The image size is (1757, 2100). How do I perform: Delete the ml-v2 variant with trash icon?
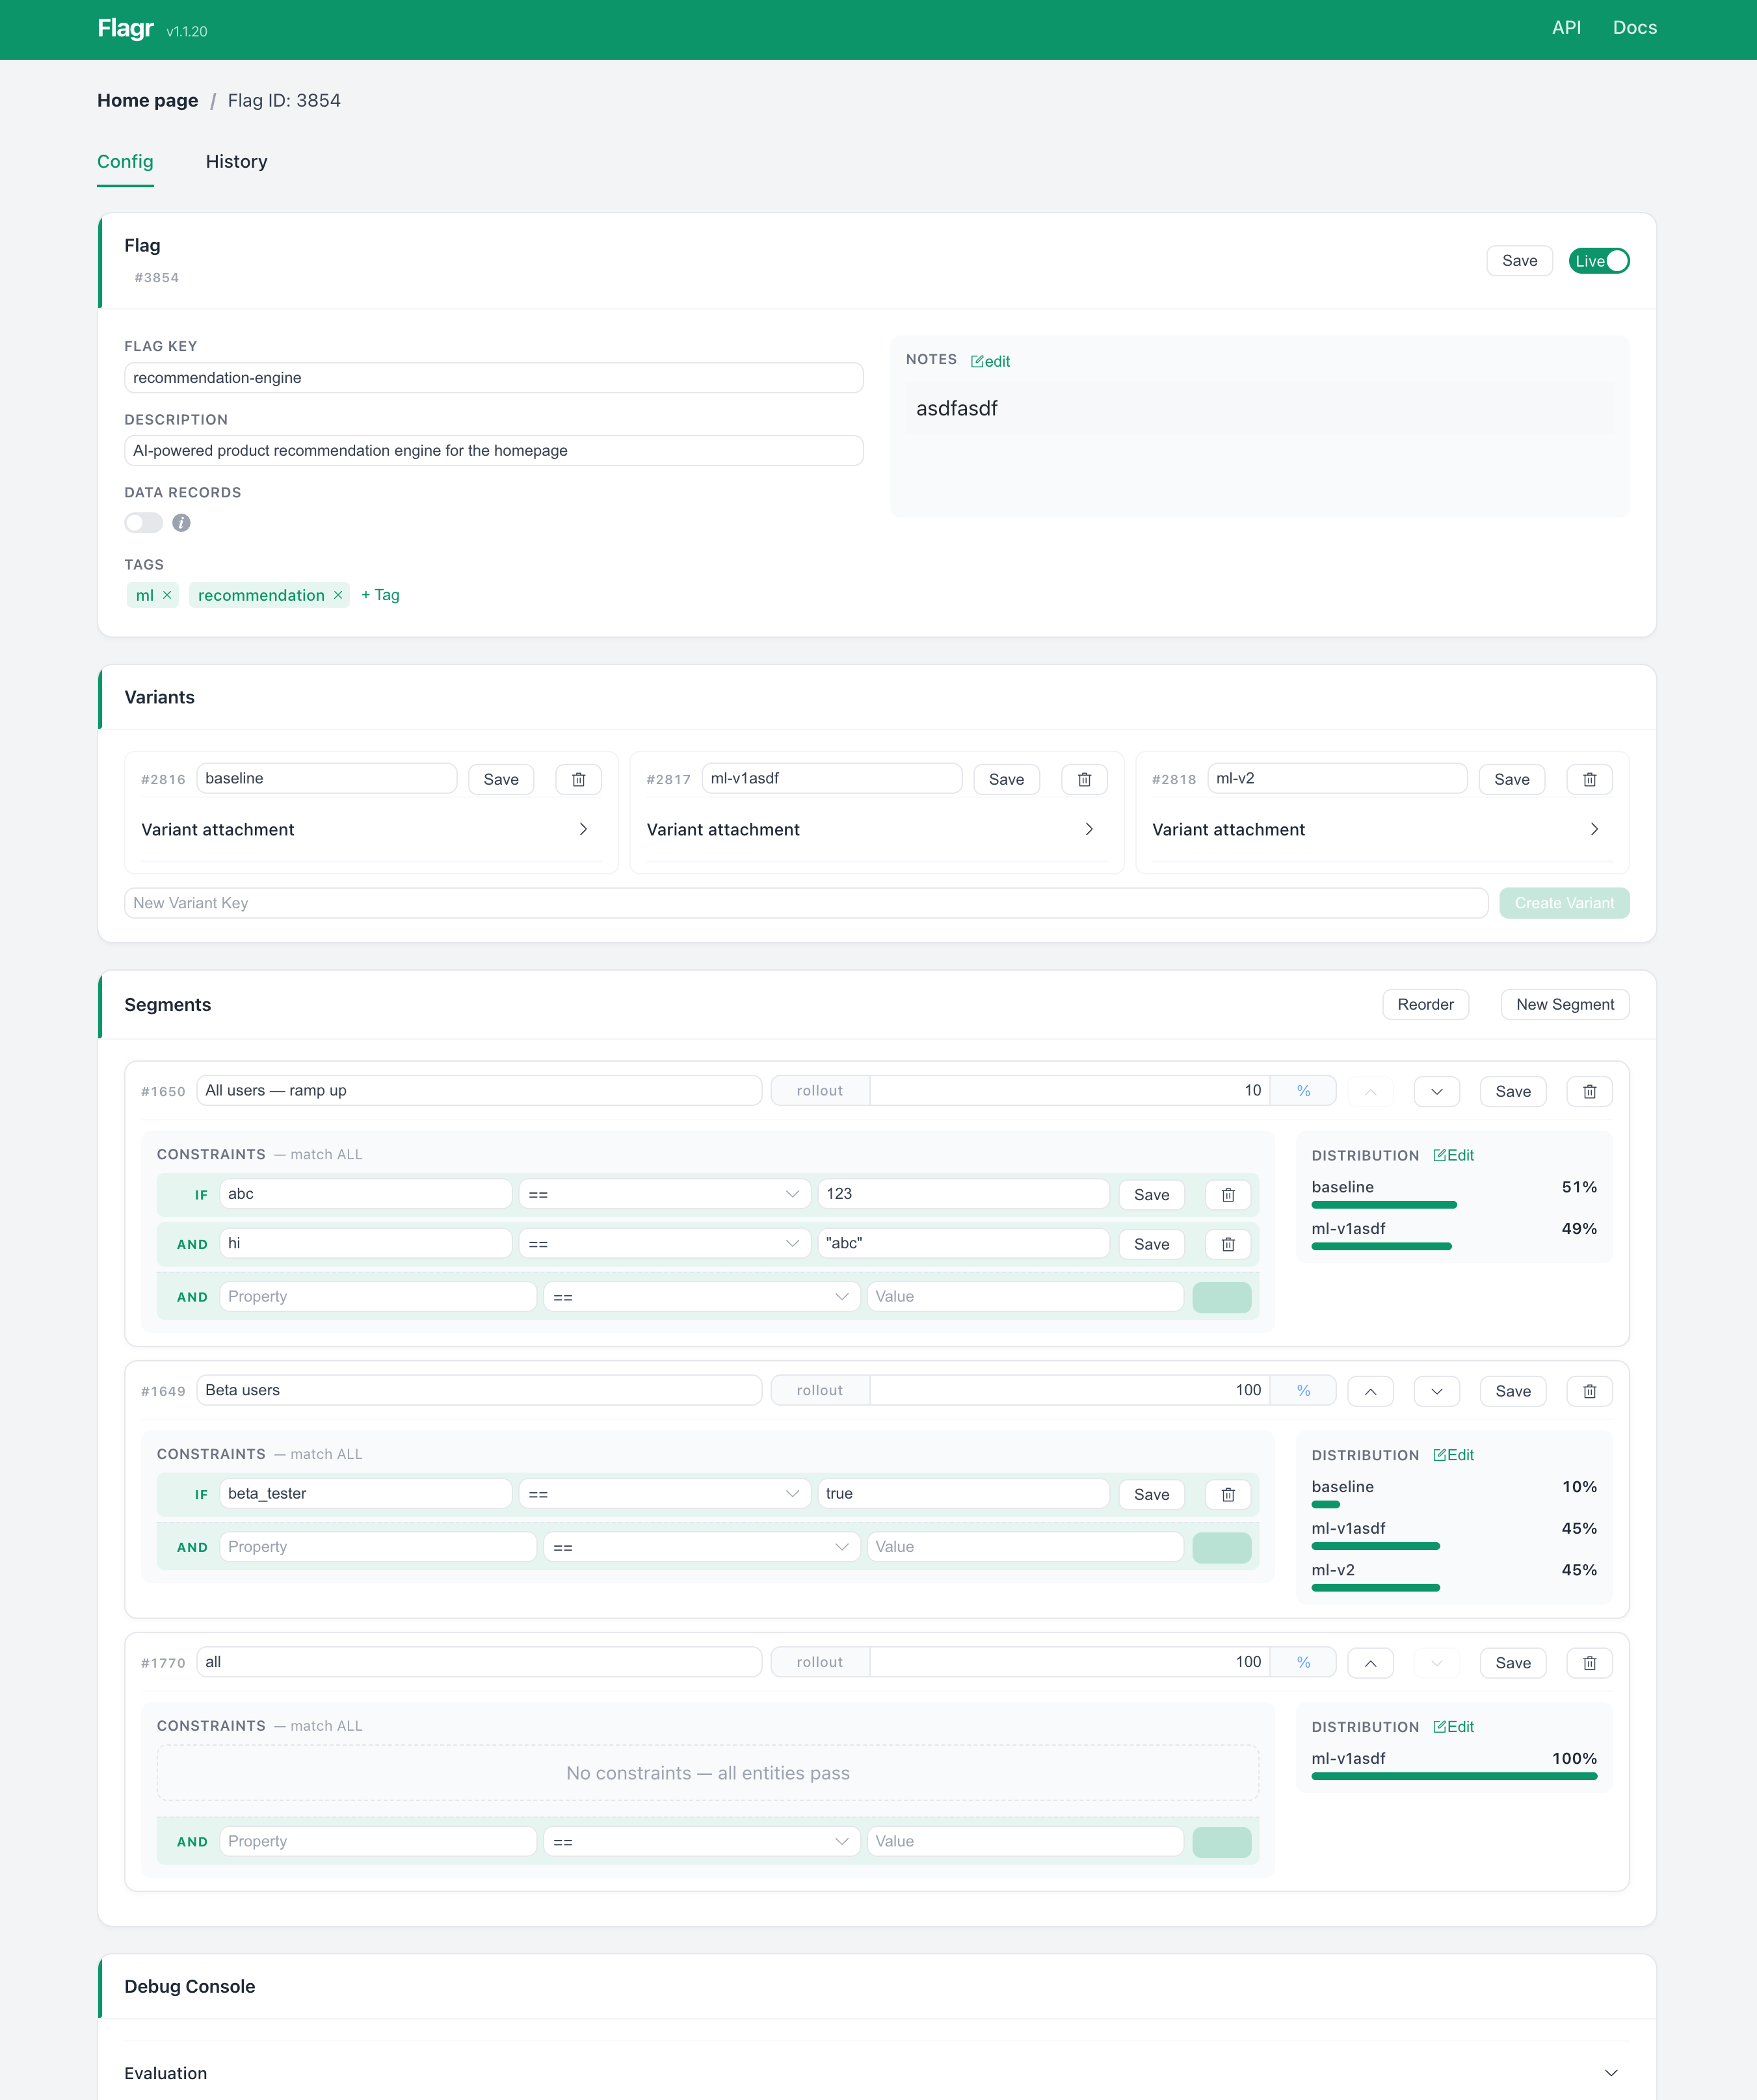[x=1589, y=779]
